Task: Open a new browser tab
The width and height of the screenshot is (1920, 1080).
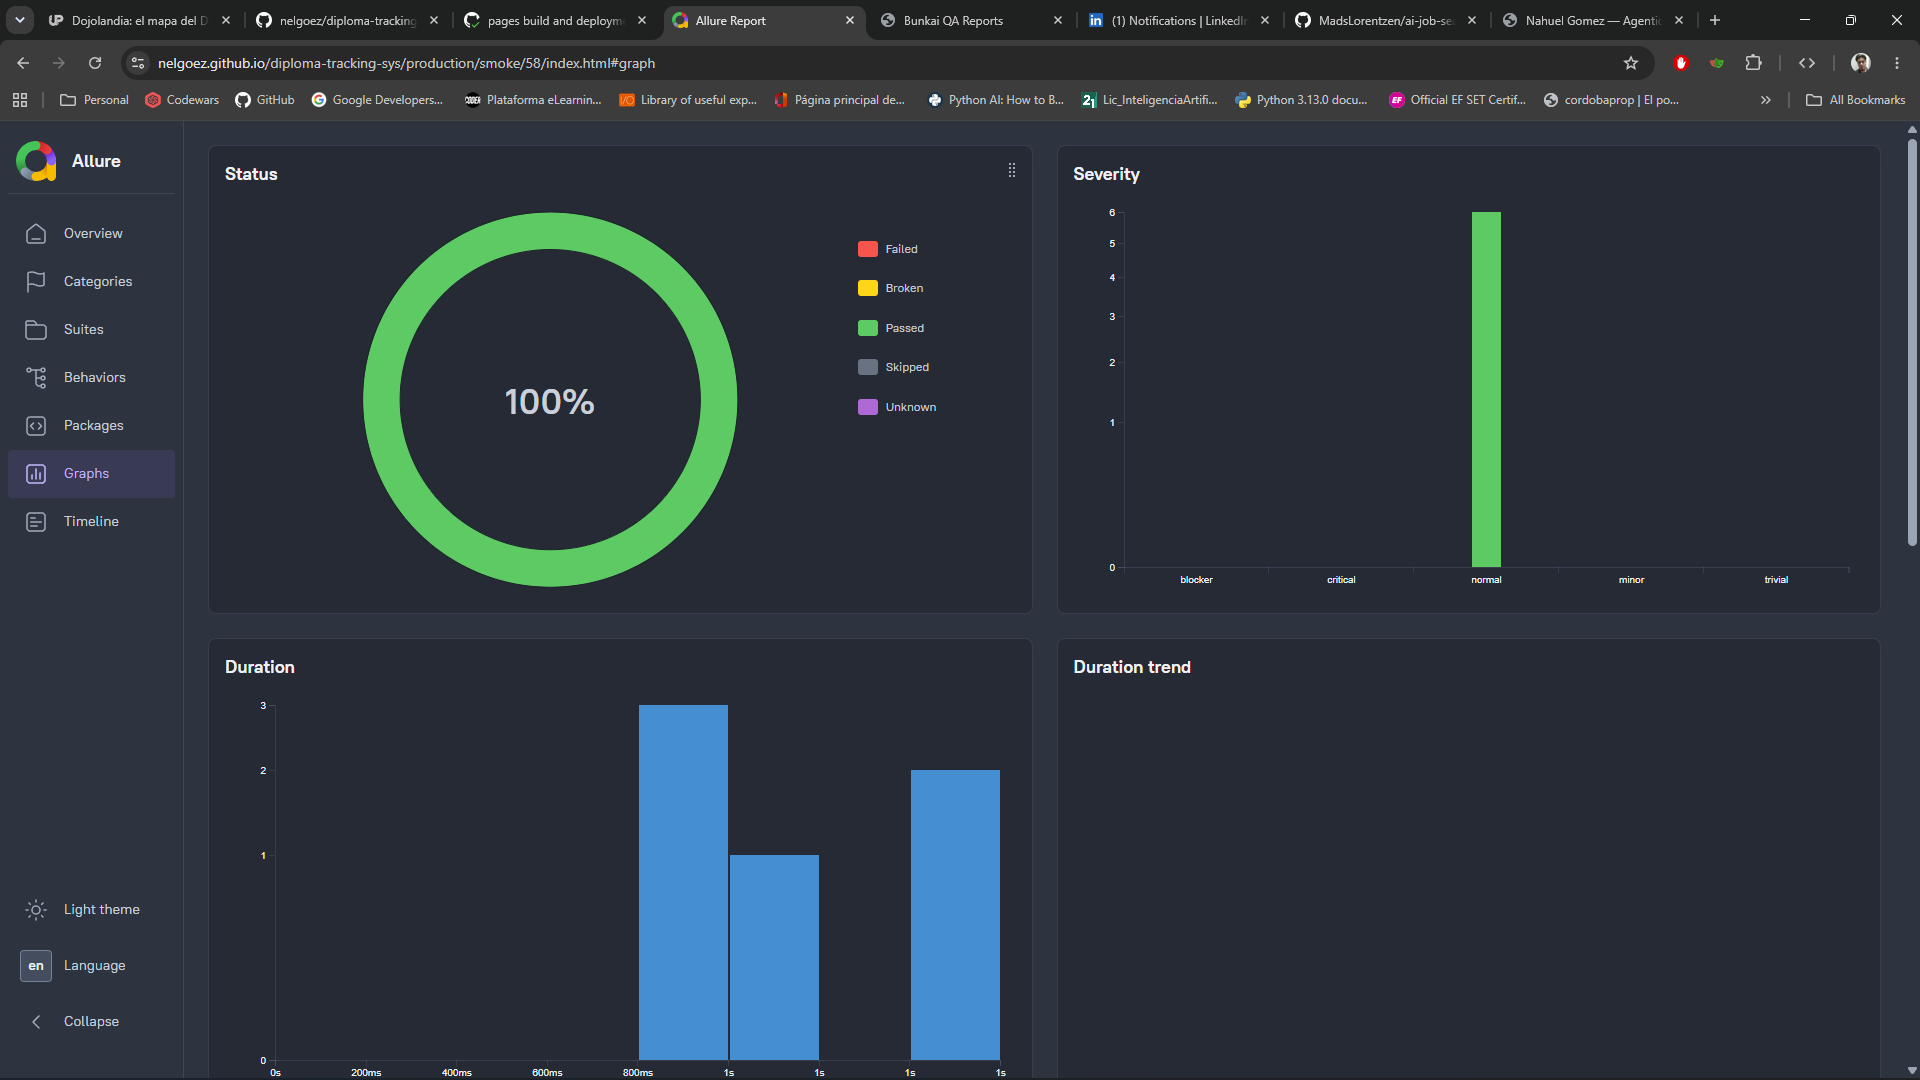Action: pos(1715,20)
